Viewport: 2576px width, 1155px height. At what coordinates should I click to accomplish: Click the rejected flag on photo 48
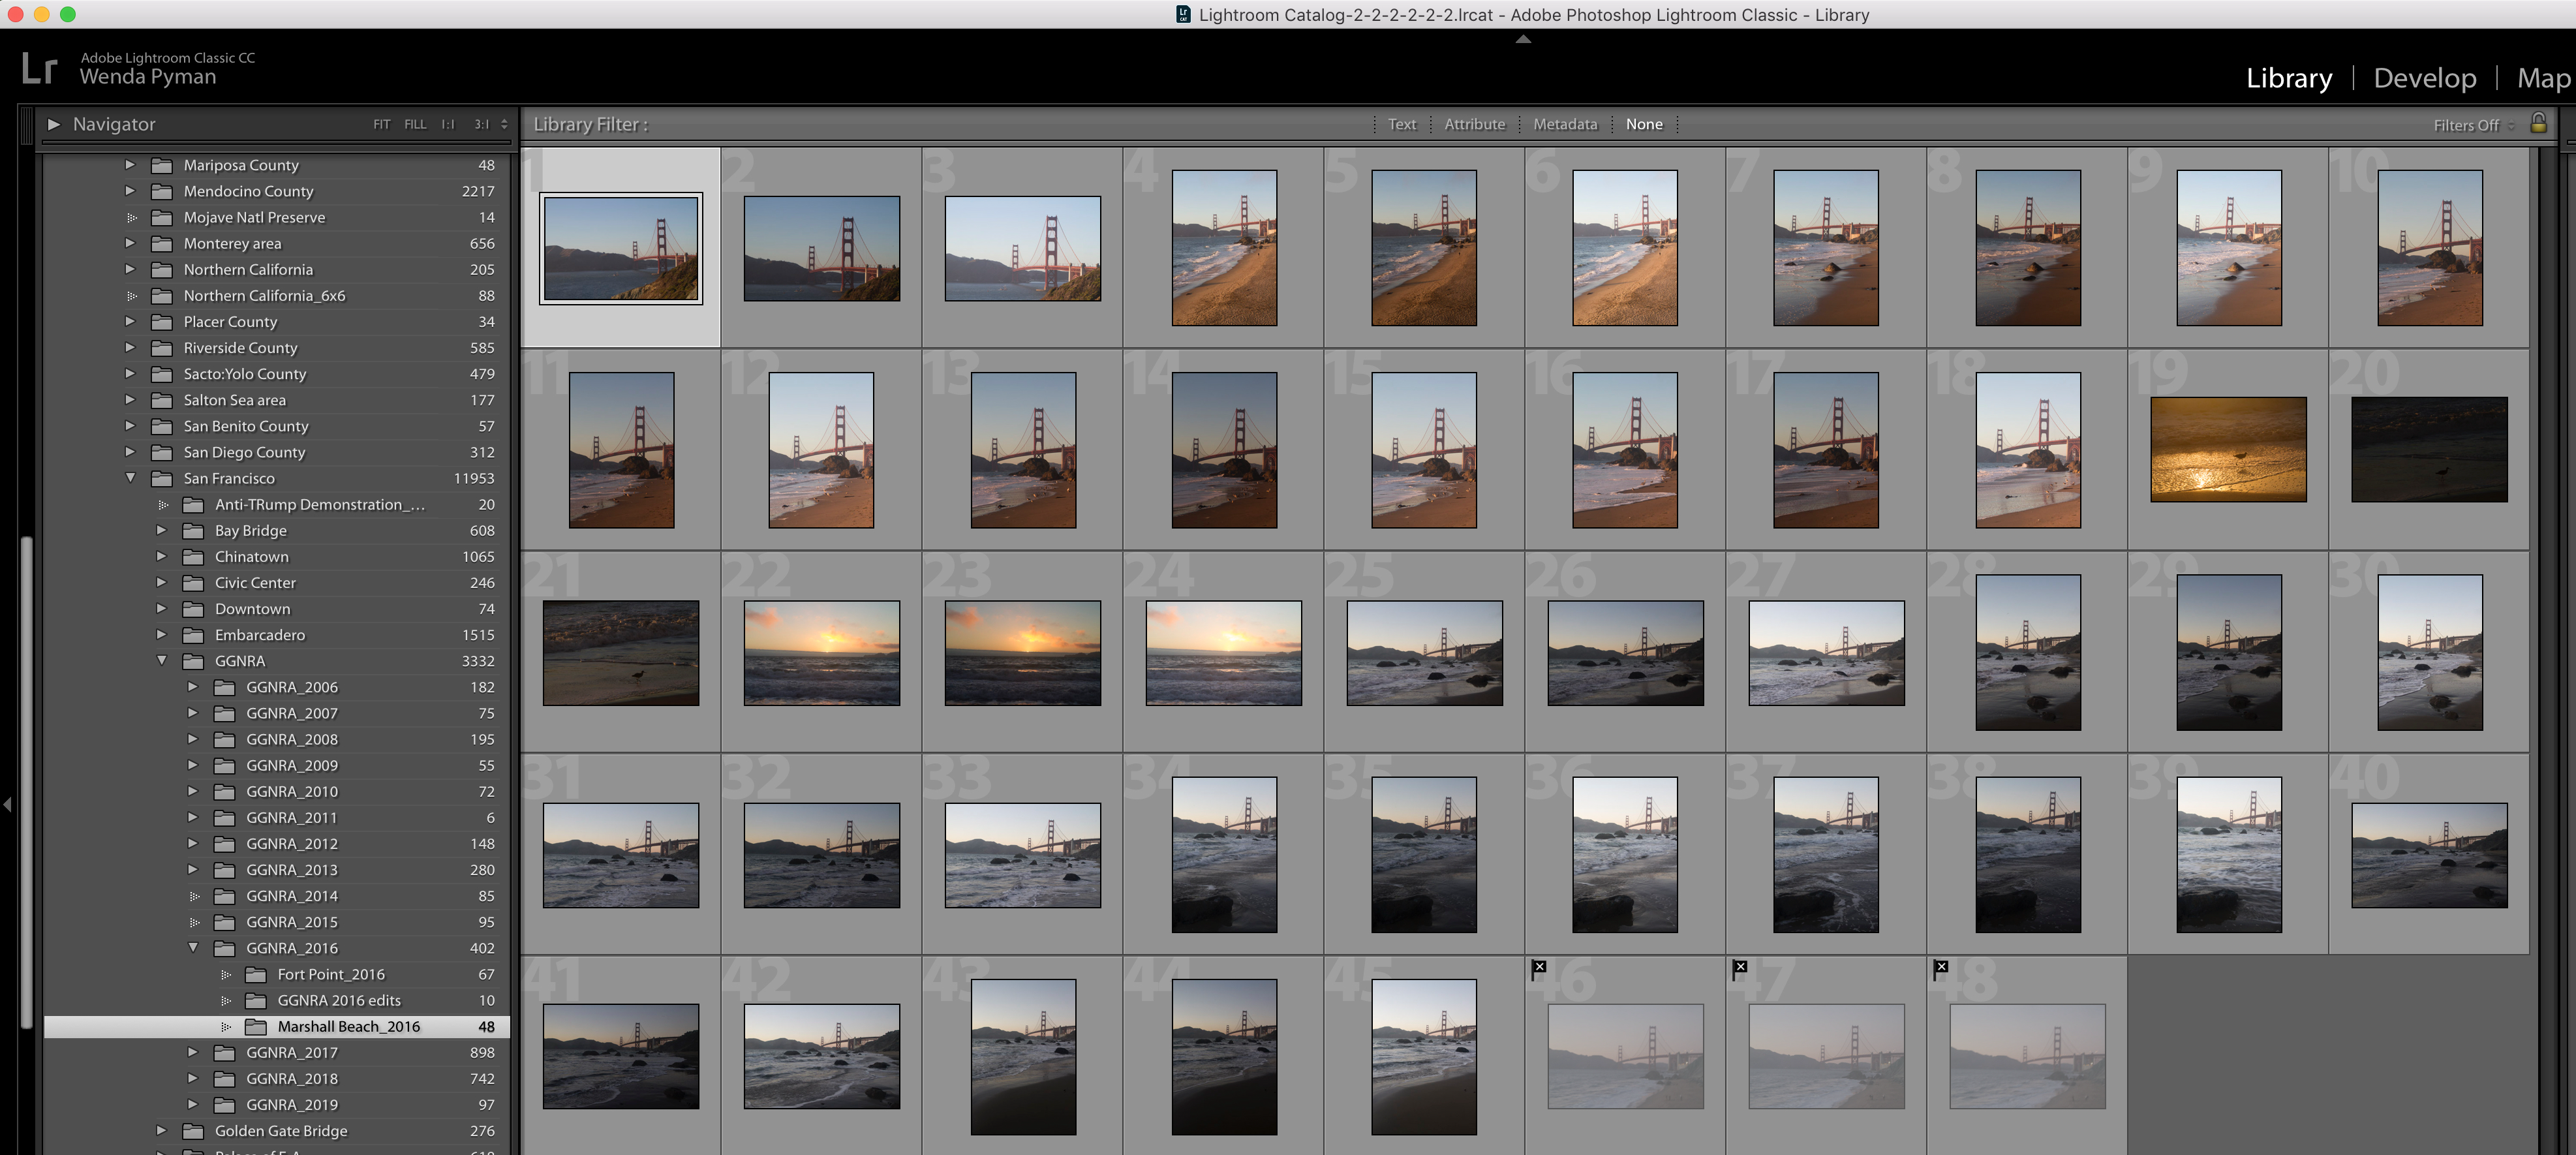[1941, 967]
